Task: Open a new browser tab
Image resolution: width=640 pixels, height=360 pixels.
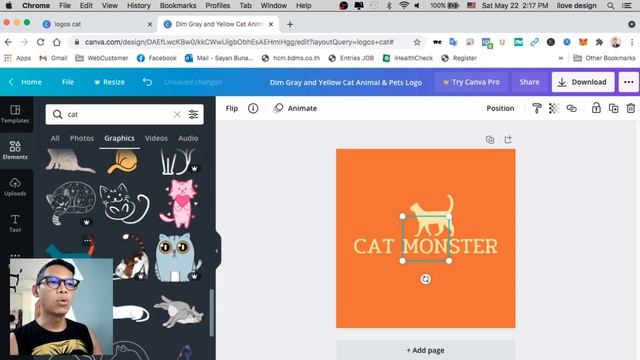Action: (x=290, y=24)
